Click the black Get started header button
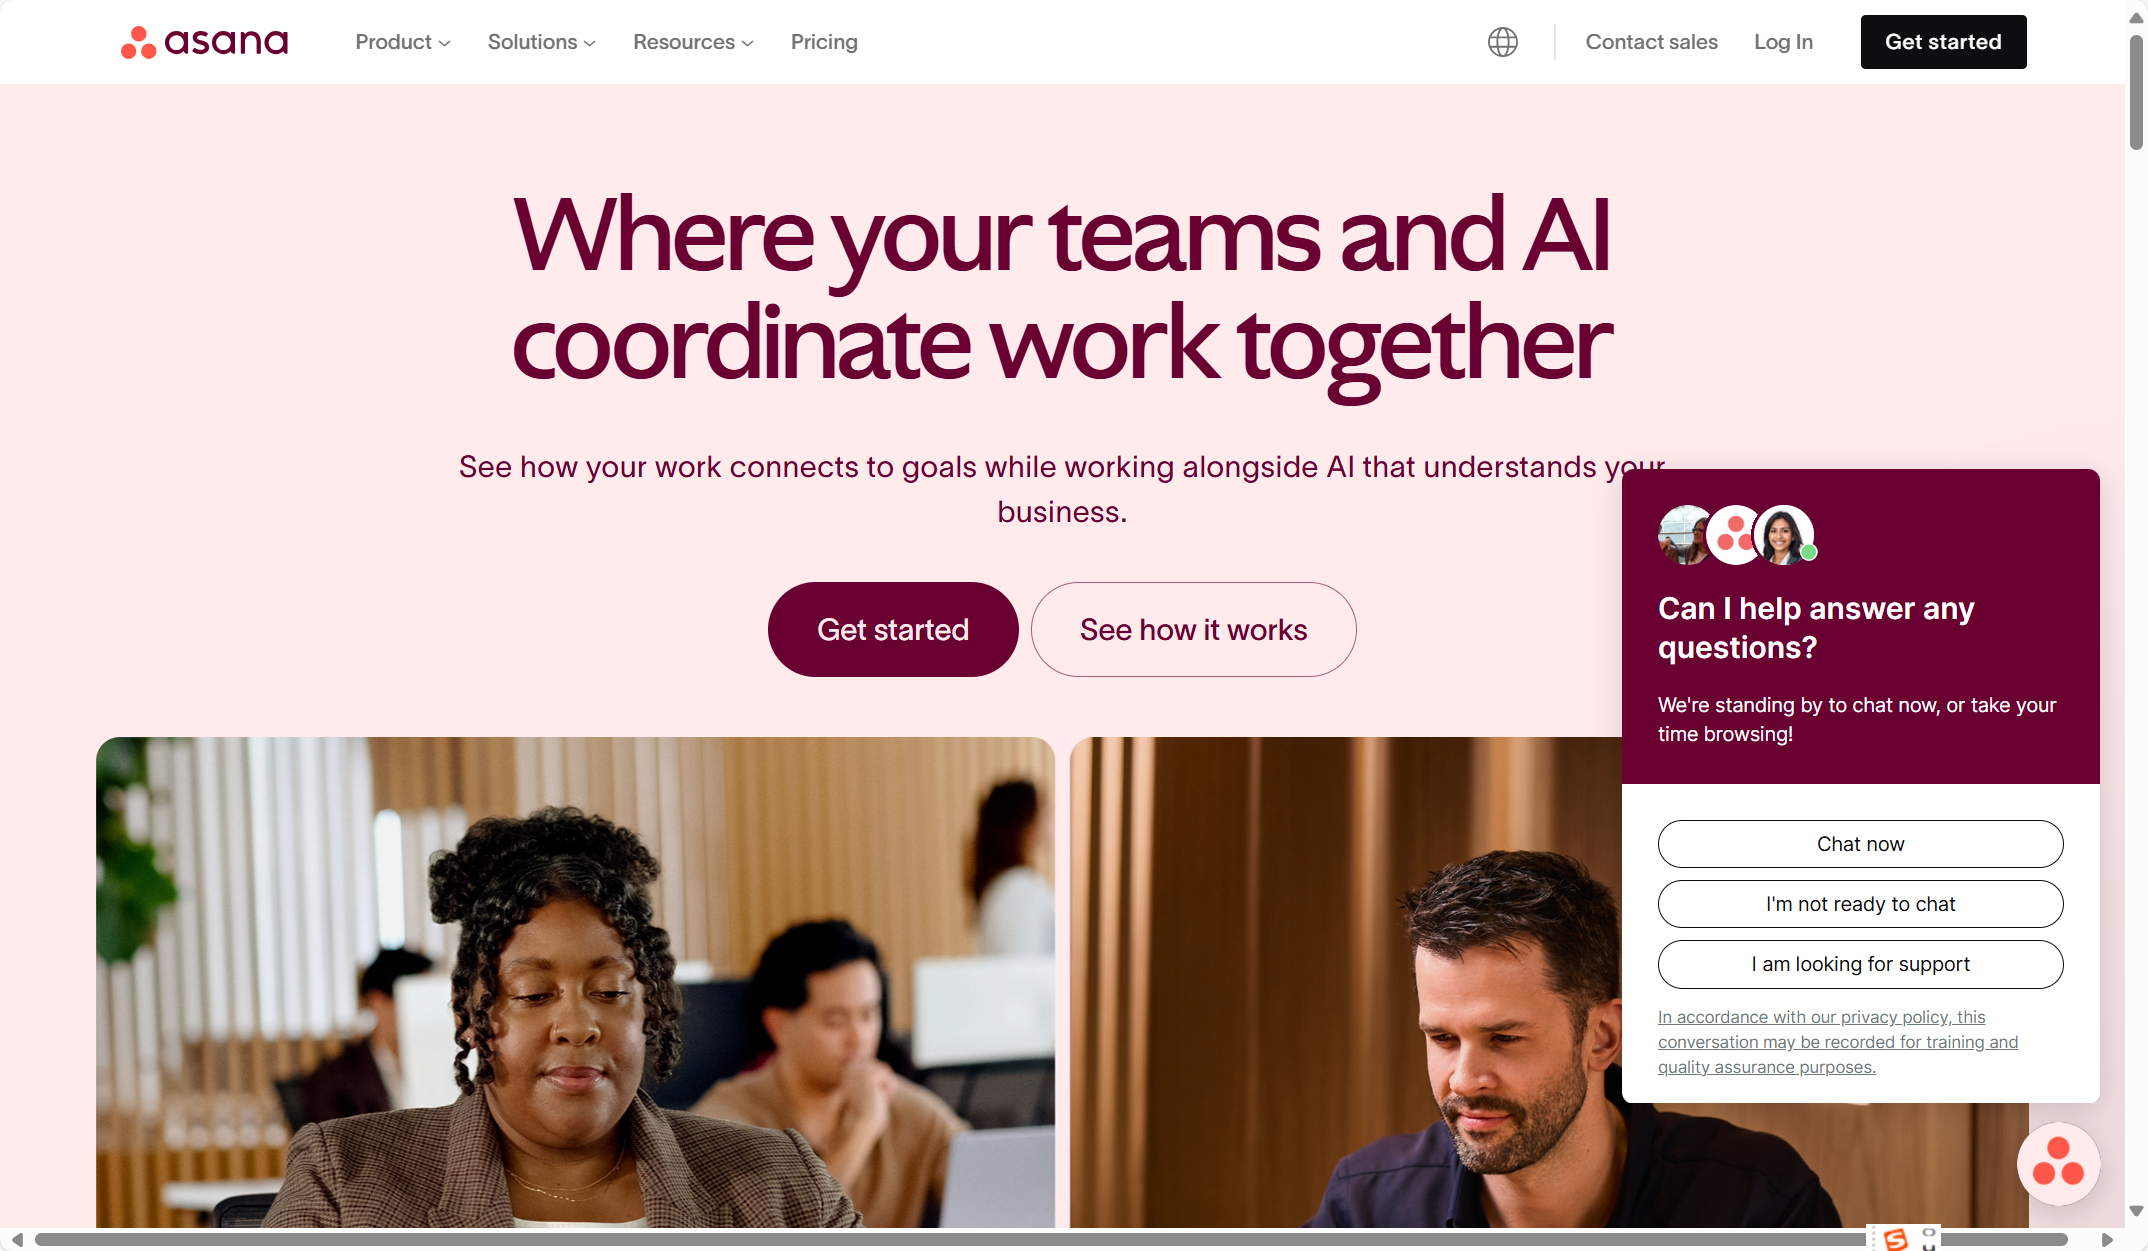The width and height of the screenshot is (2148, 1251). coord(1943,42)
